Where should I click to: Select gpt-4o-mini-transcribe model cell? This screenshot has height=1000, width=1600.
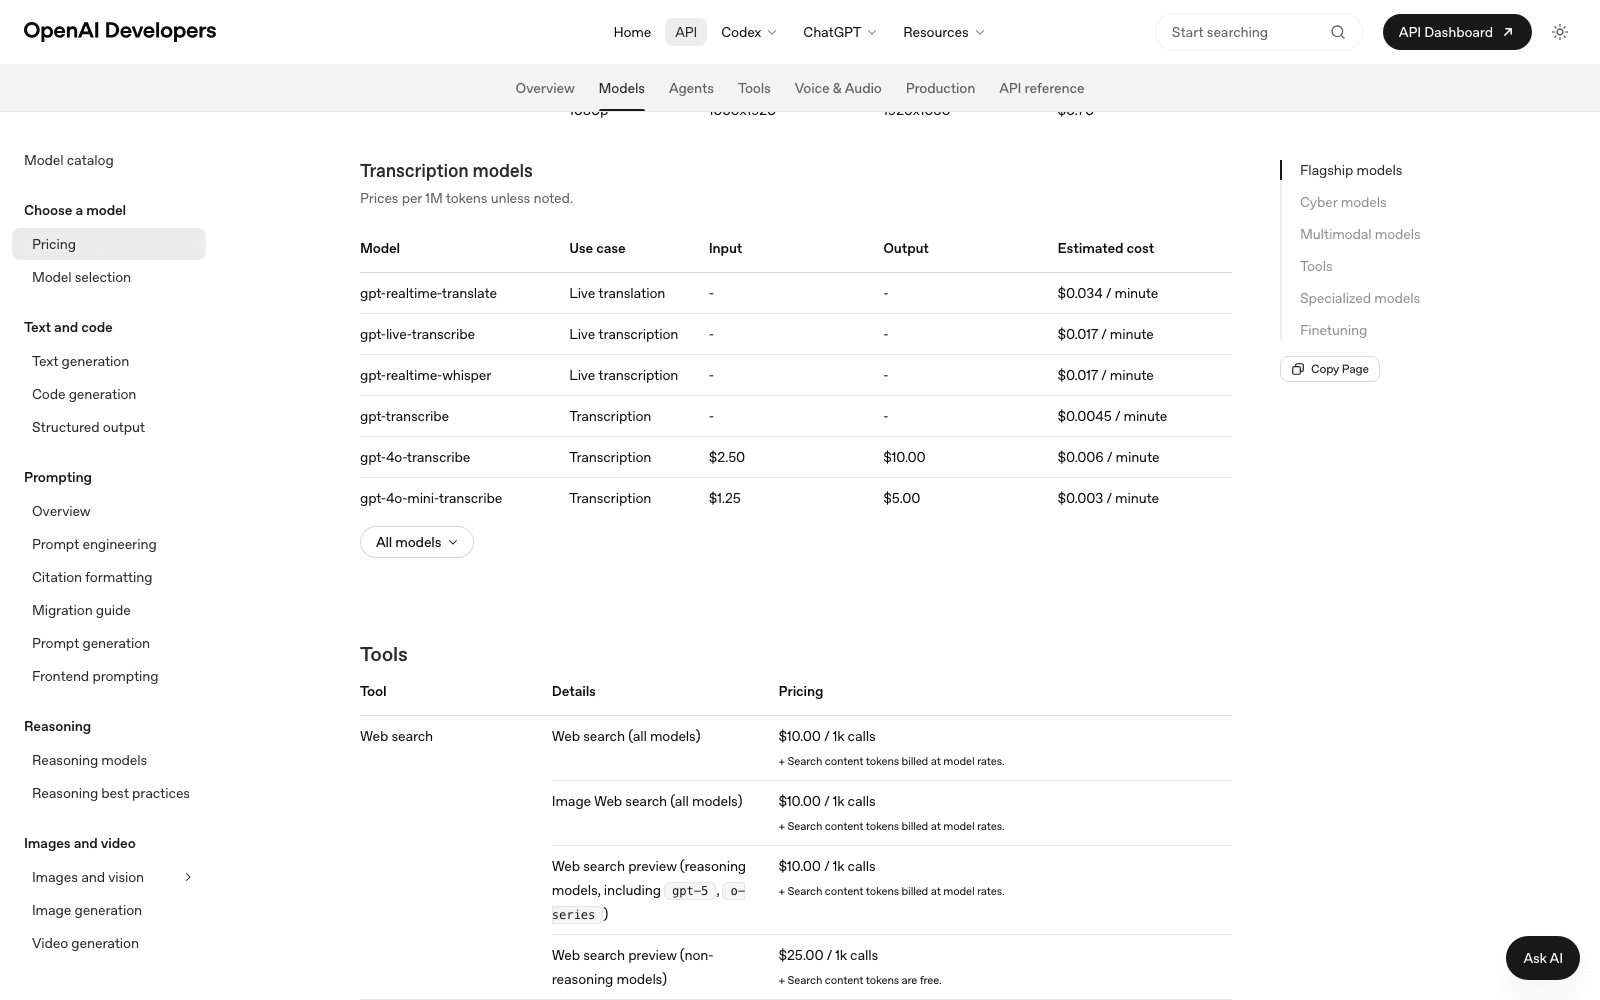431,498
